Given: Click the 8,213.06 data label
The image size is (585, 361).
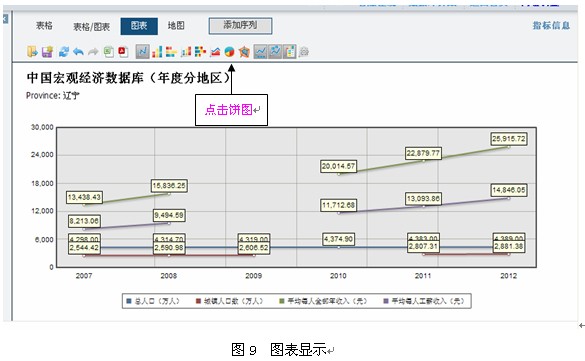Looking at the screenshot, I should pos(84,221).
